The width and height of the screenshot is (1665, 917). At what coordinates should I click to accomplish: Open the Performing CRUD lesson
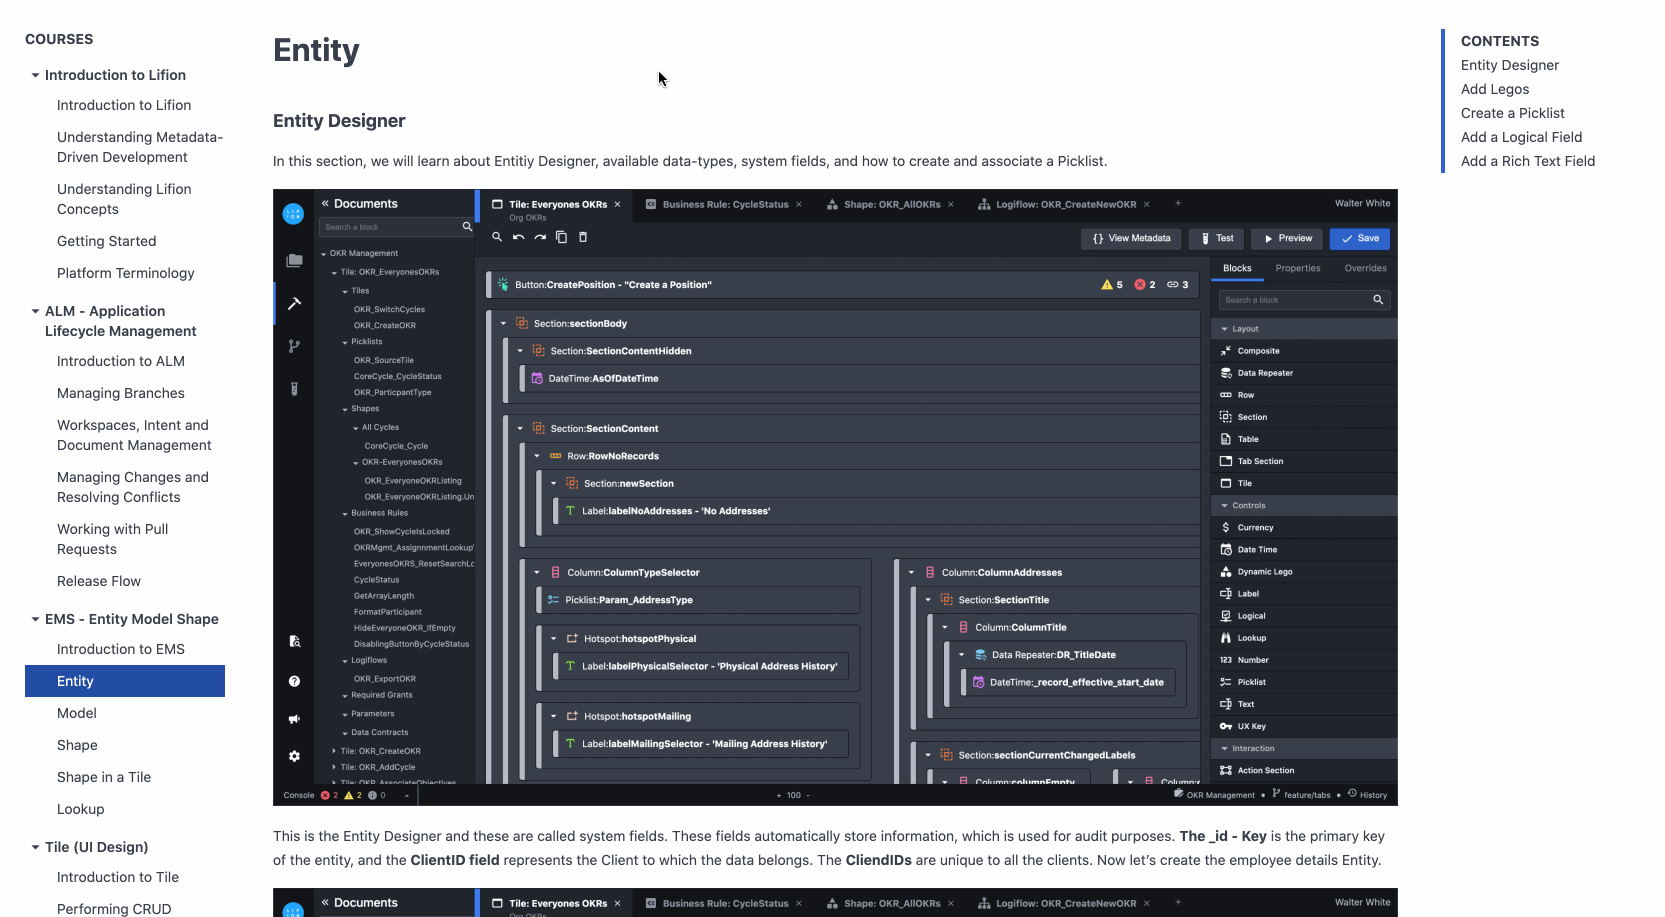point(114,908)
